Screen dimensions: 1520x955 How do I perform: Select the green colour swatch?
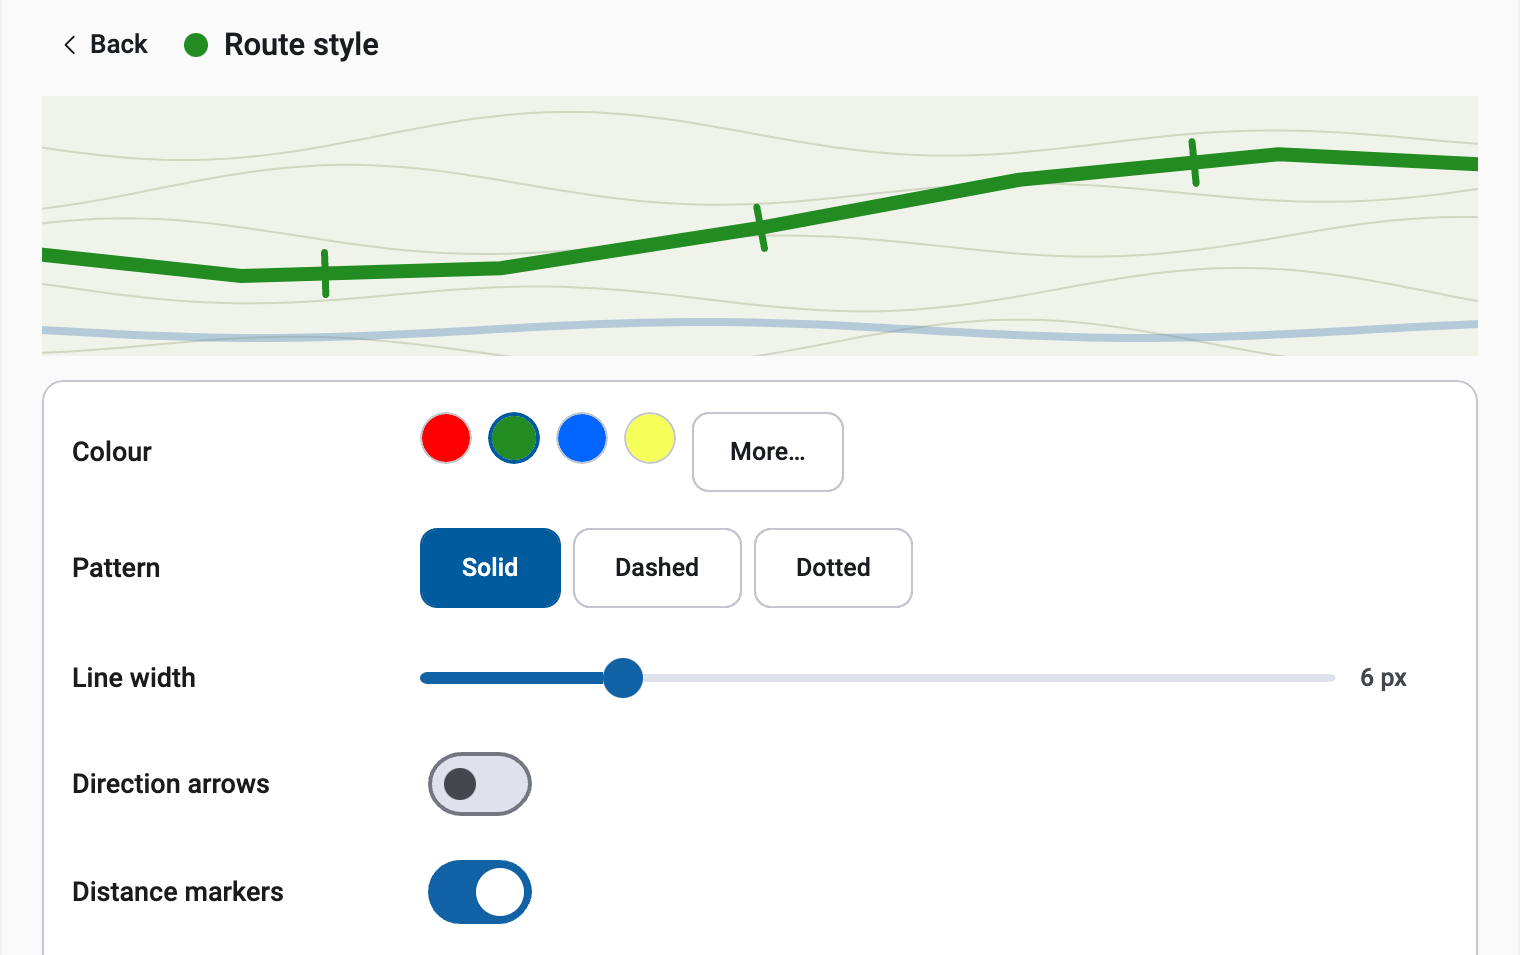pos(514,438)
